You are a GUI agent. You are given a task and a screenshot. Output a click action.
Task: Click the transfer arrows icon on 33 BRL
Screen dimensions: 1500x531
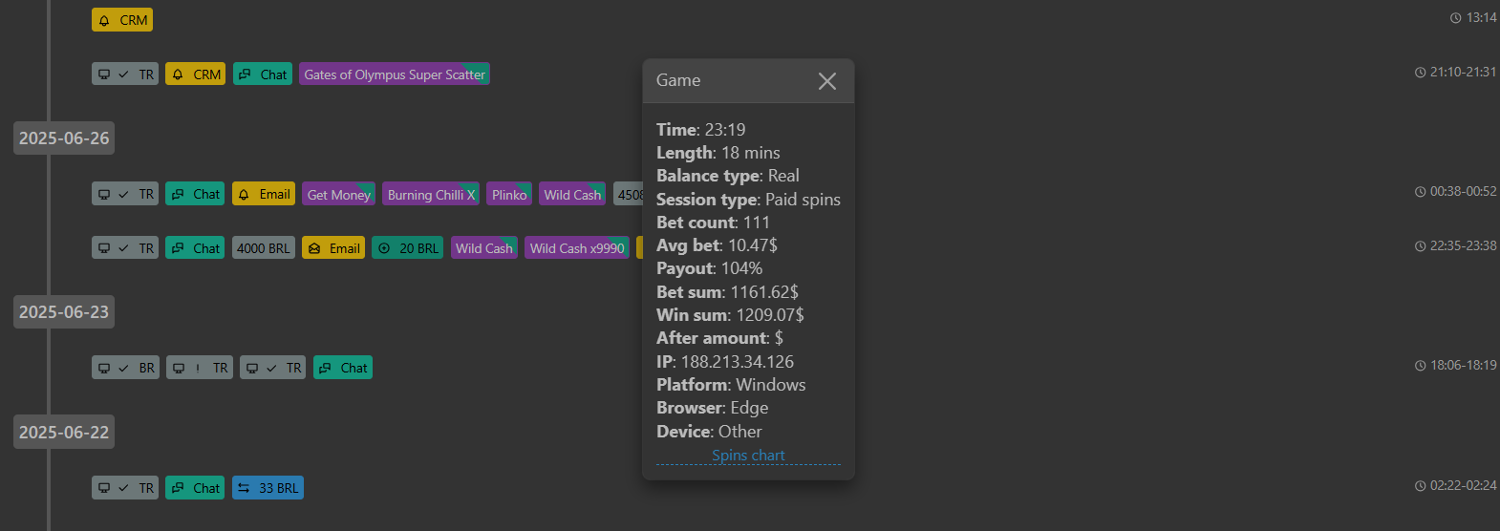pyautogui.click(x=244, y=488)
